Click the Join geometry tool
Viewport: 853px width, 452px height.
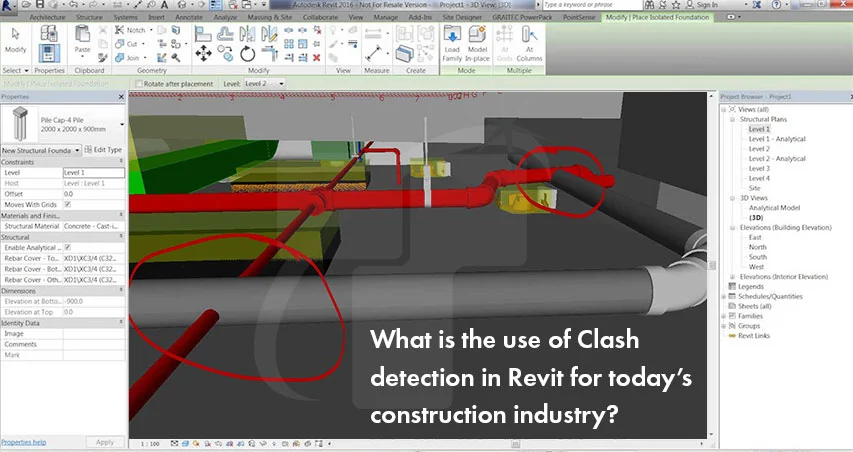tap(129, 58)
